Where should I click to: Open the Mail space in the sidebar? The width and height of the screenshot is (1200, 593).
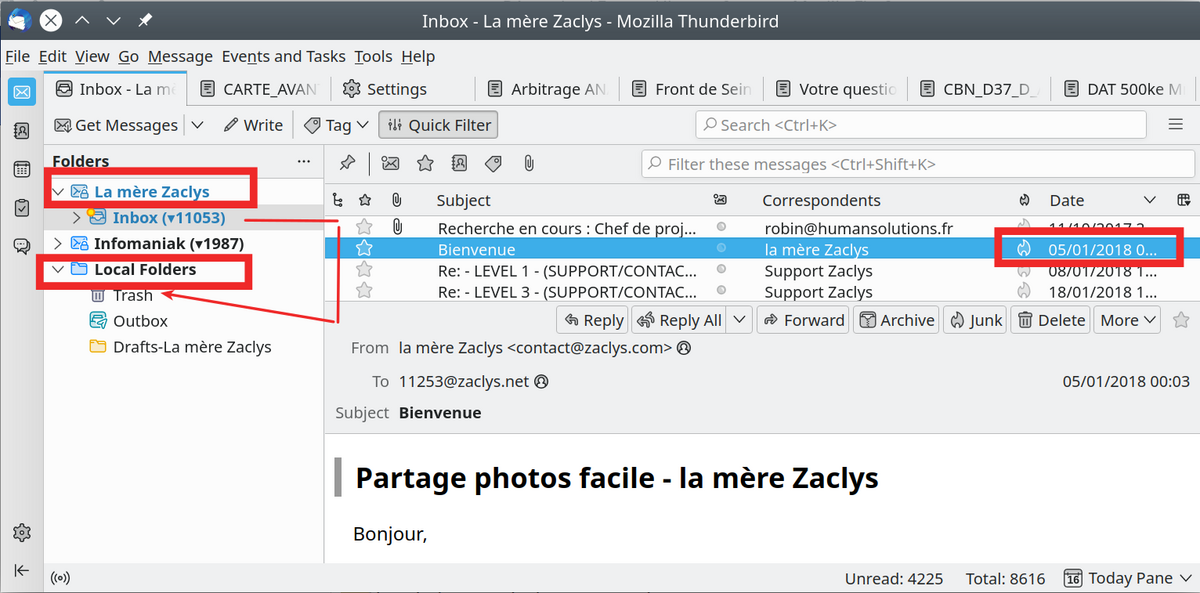pos(21,92)
